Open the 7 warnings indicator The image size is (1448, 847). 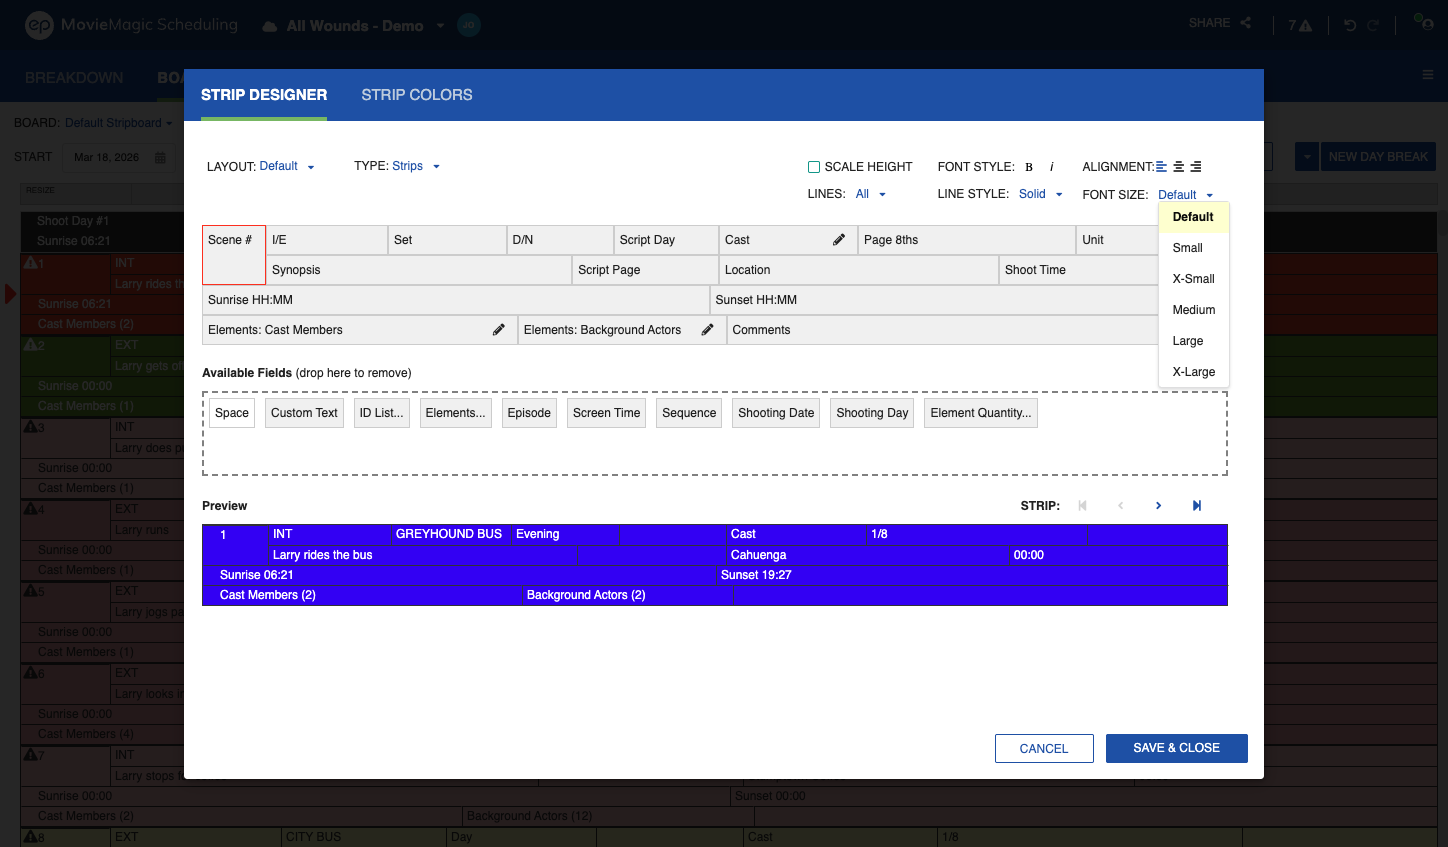(x=1300, y=25)
